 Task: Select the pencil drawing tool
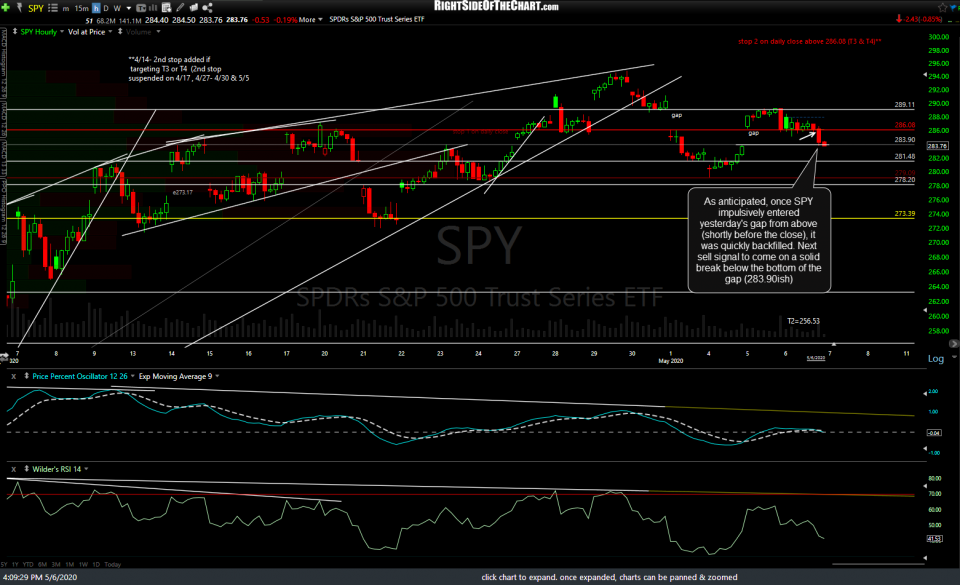tap(180, 7)
